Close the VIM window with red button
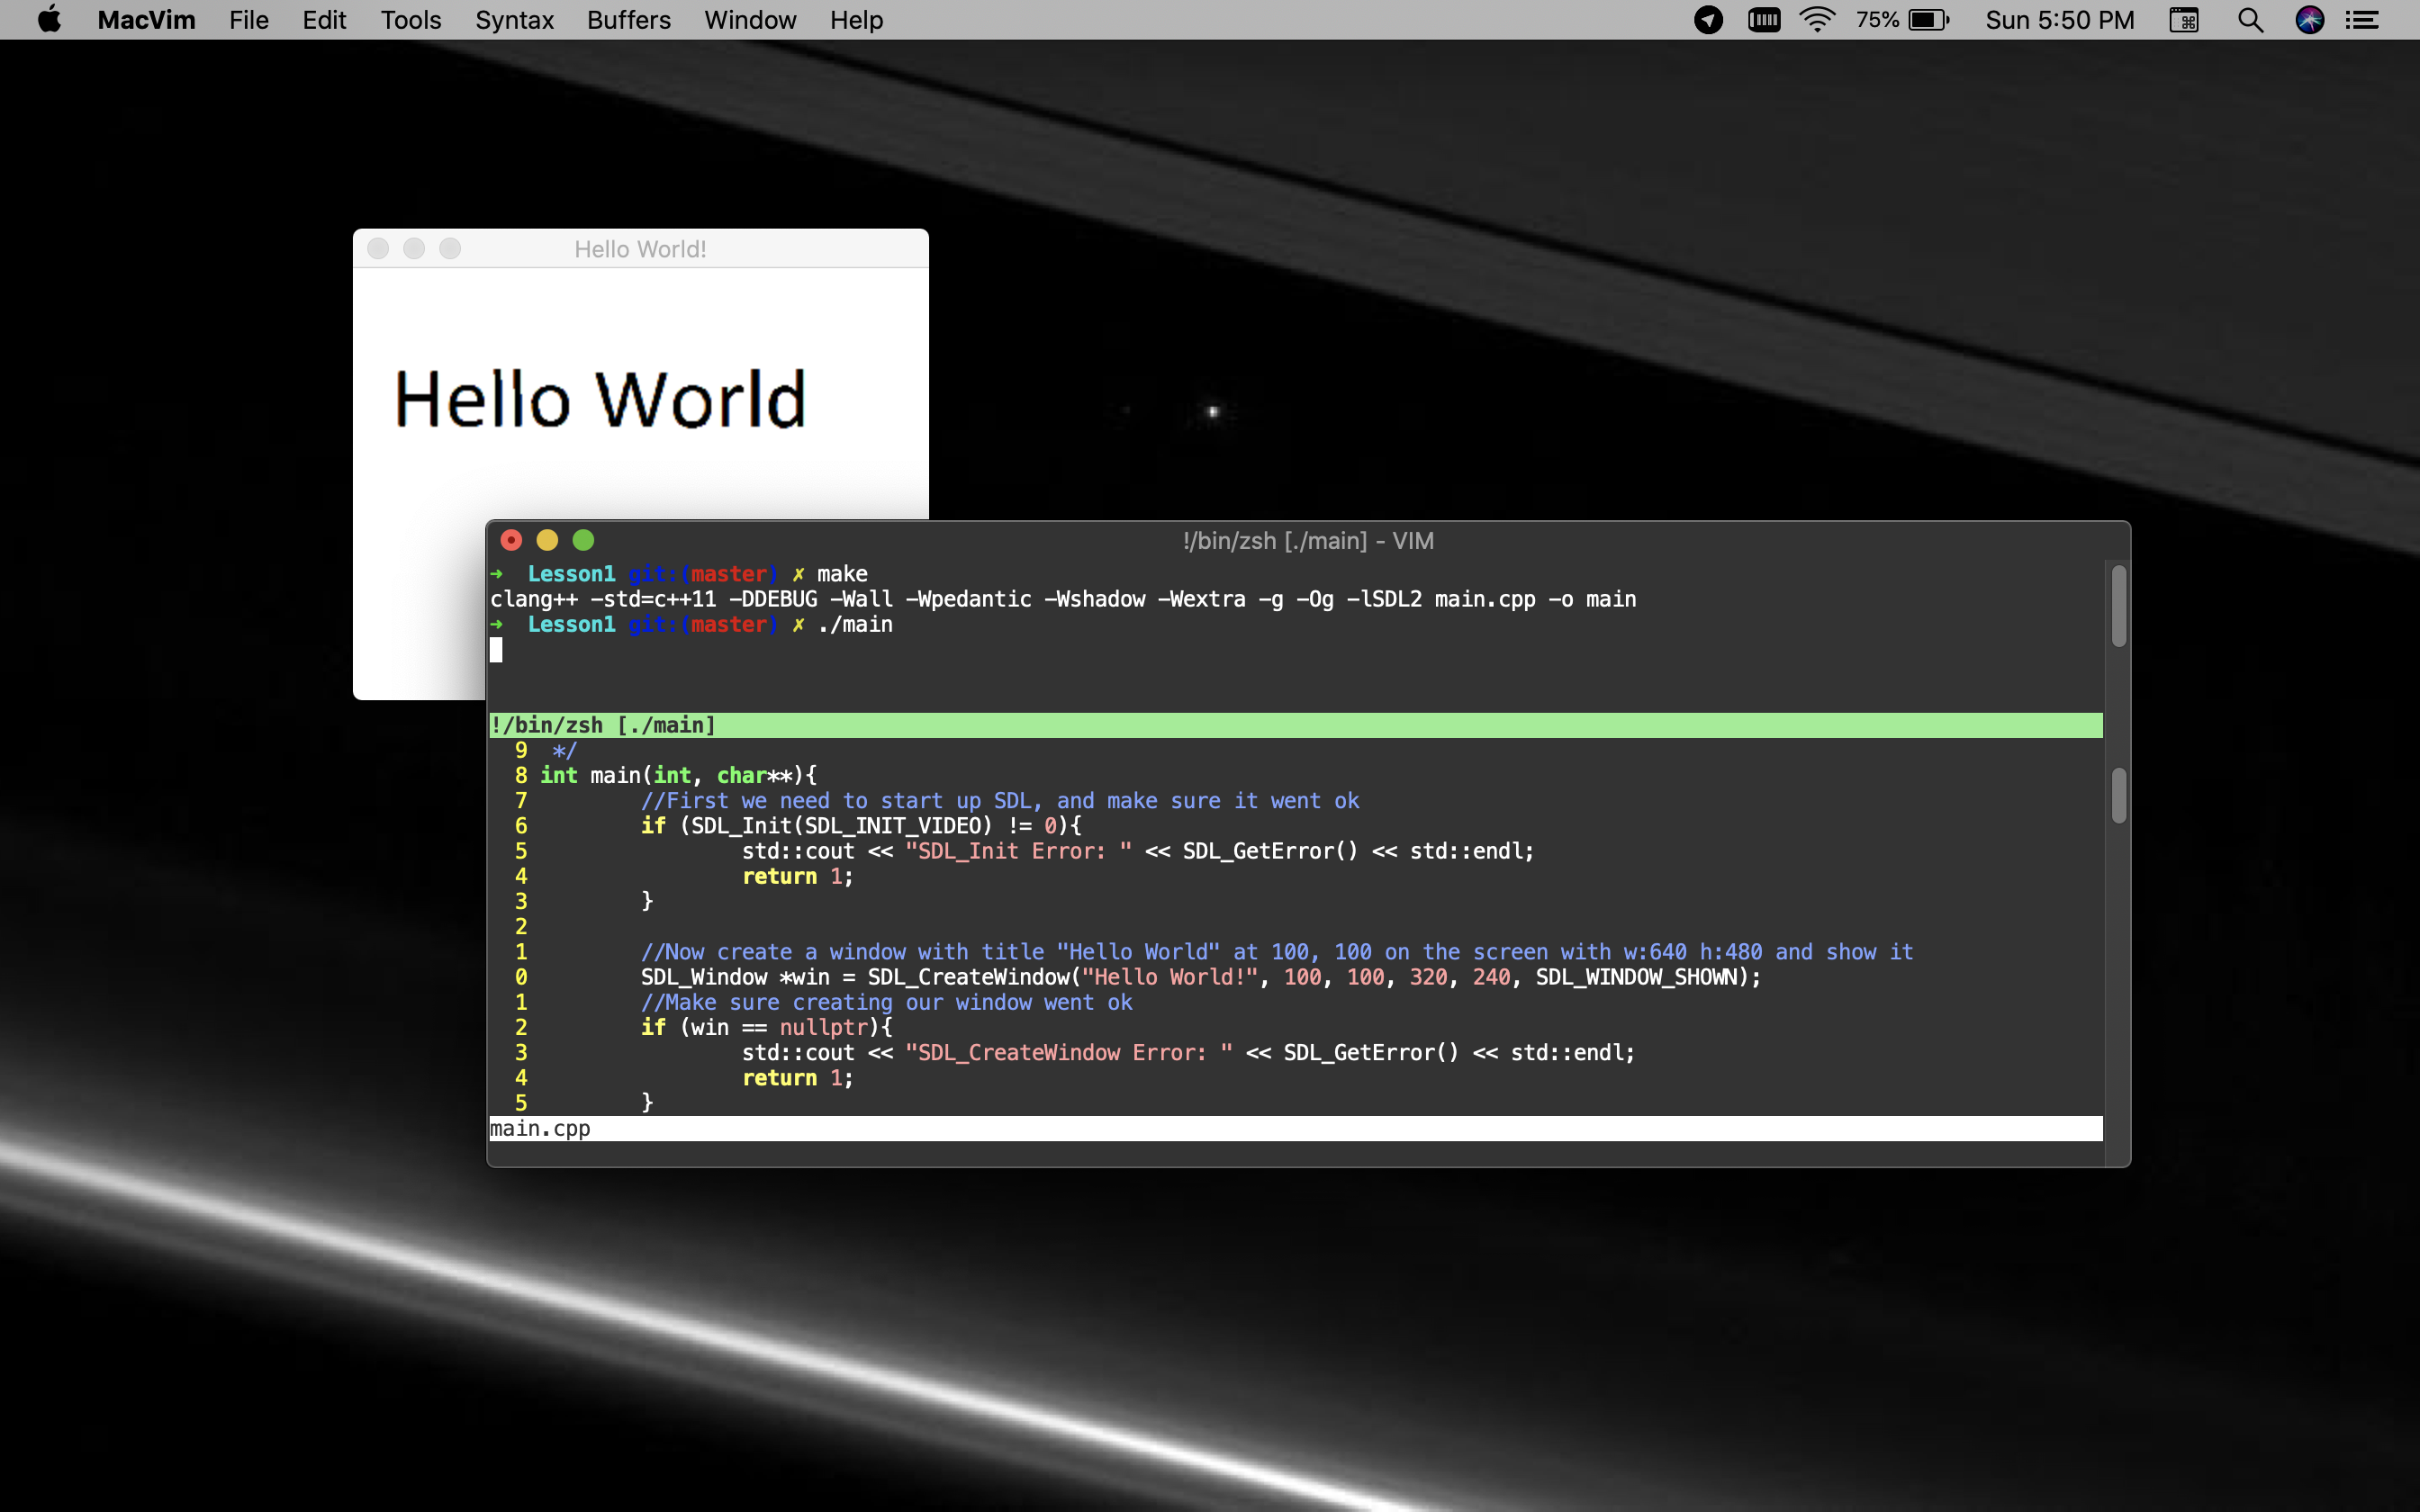2420x1512 pixels. 511,540
